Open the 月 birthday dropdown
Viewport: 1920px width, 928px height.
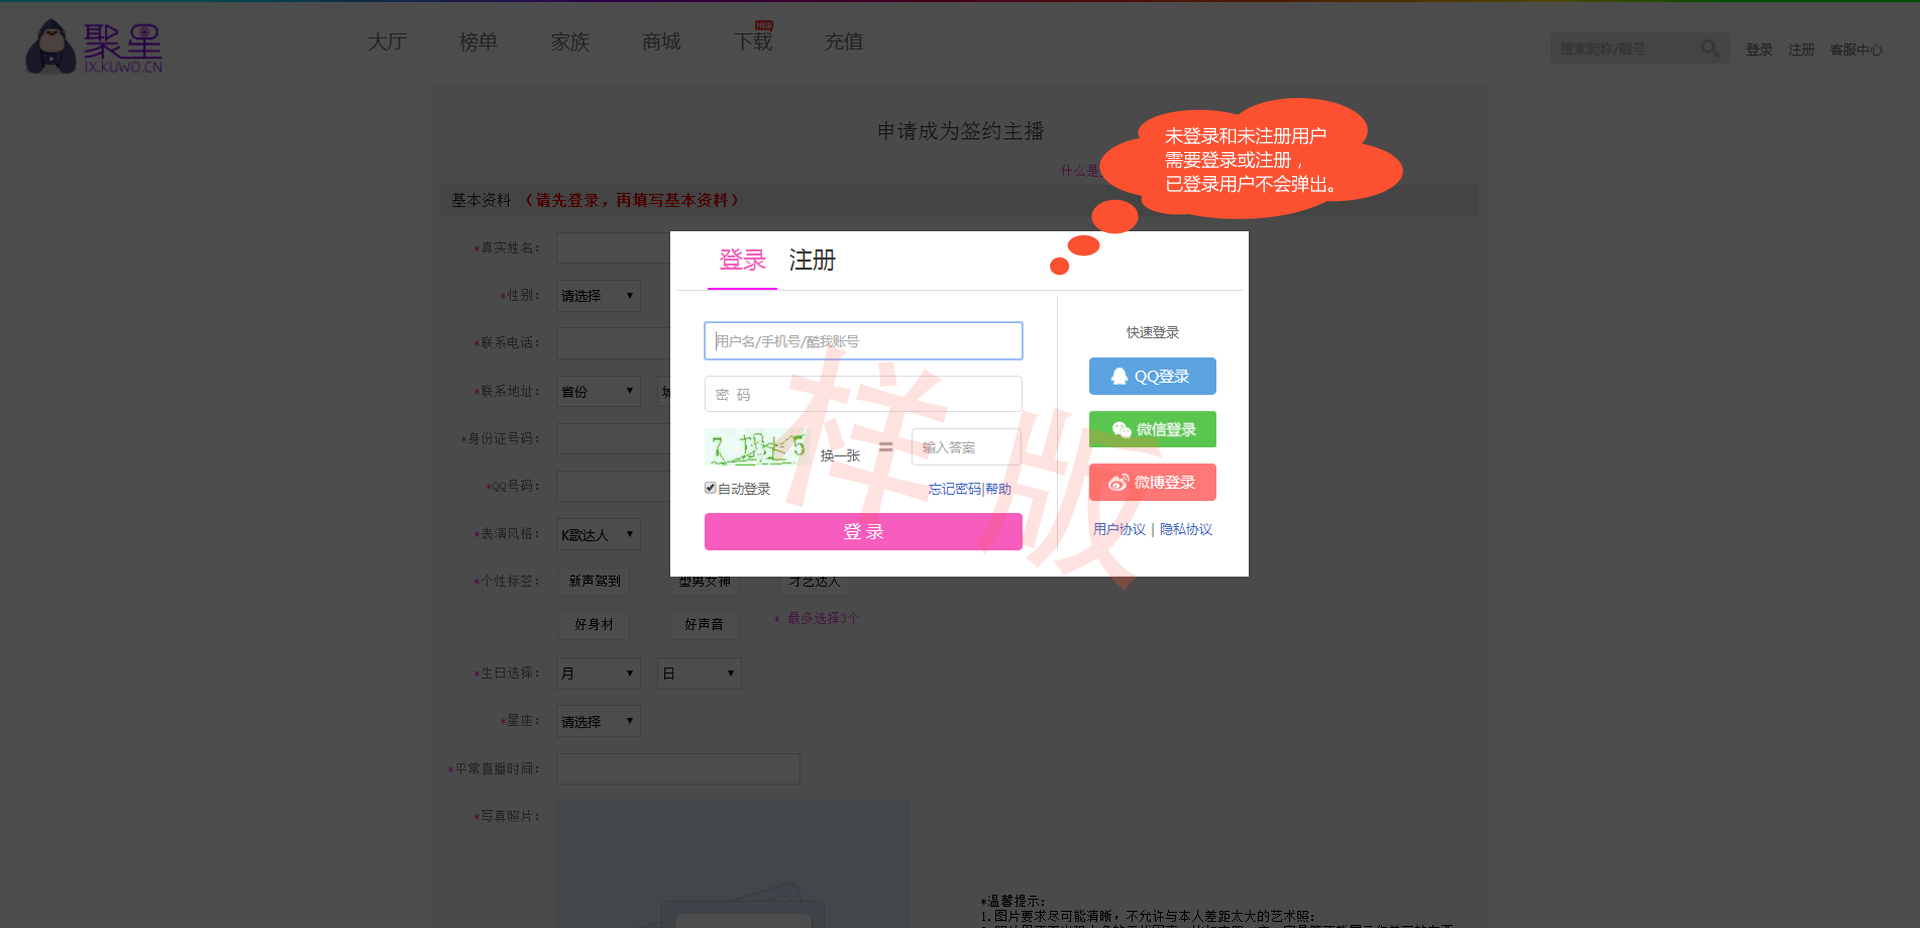point(598,673)
